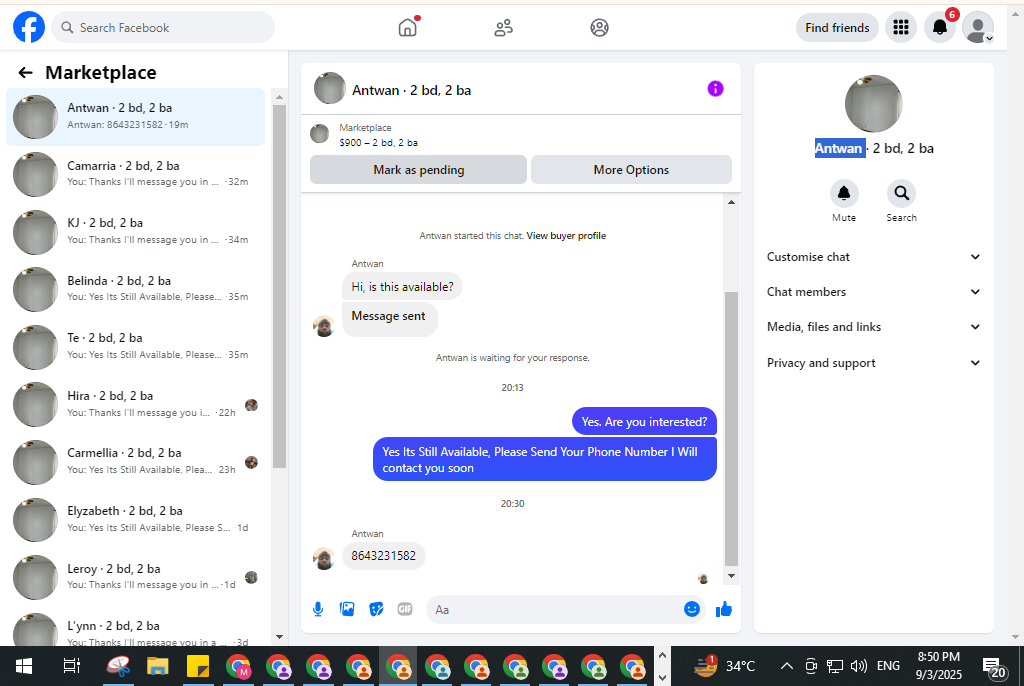Open Belinda conversation in list
This screenshot has height=686, width=1024.
coord(136,289)
